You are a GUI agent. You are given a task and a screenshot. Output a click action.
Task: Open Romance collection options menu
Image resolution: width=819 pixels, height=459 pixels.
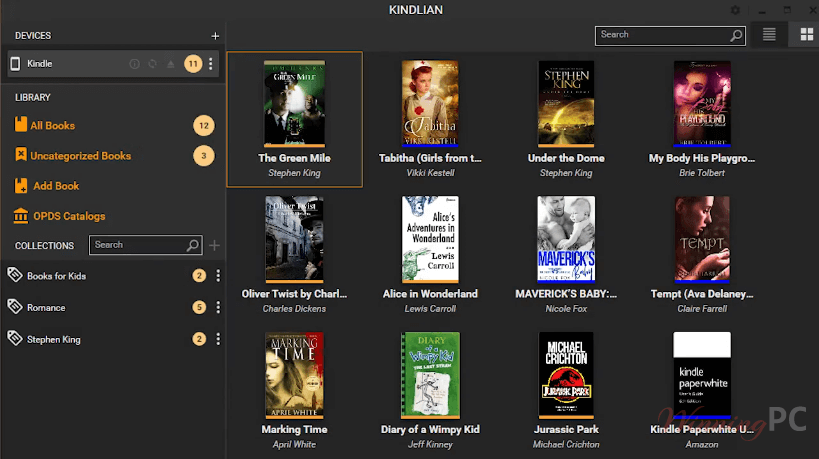point(218,308)
